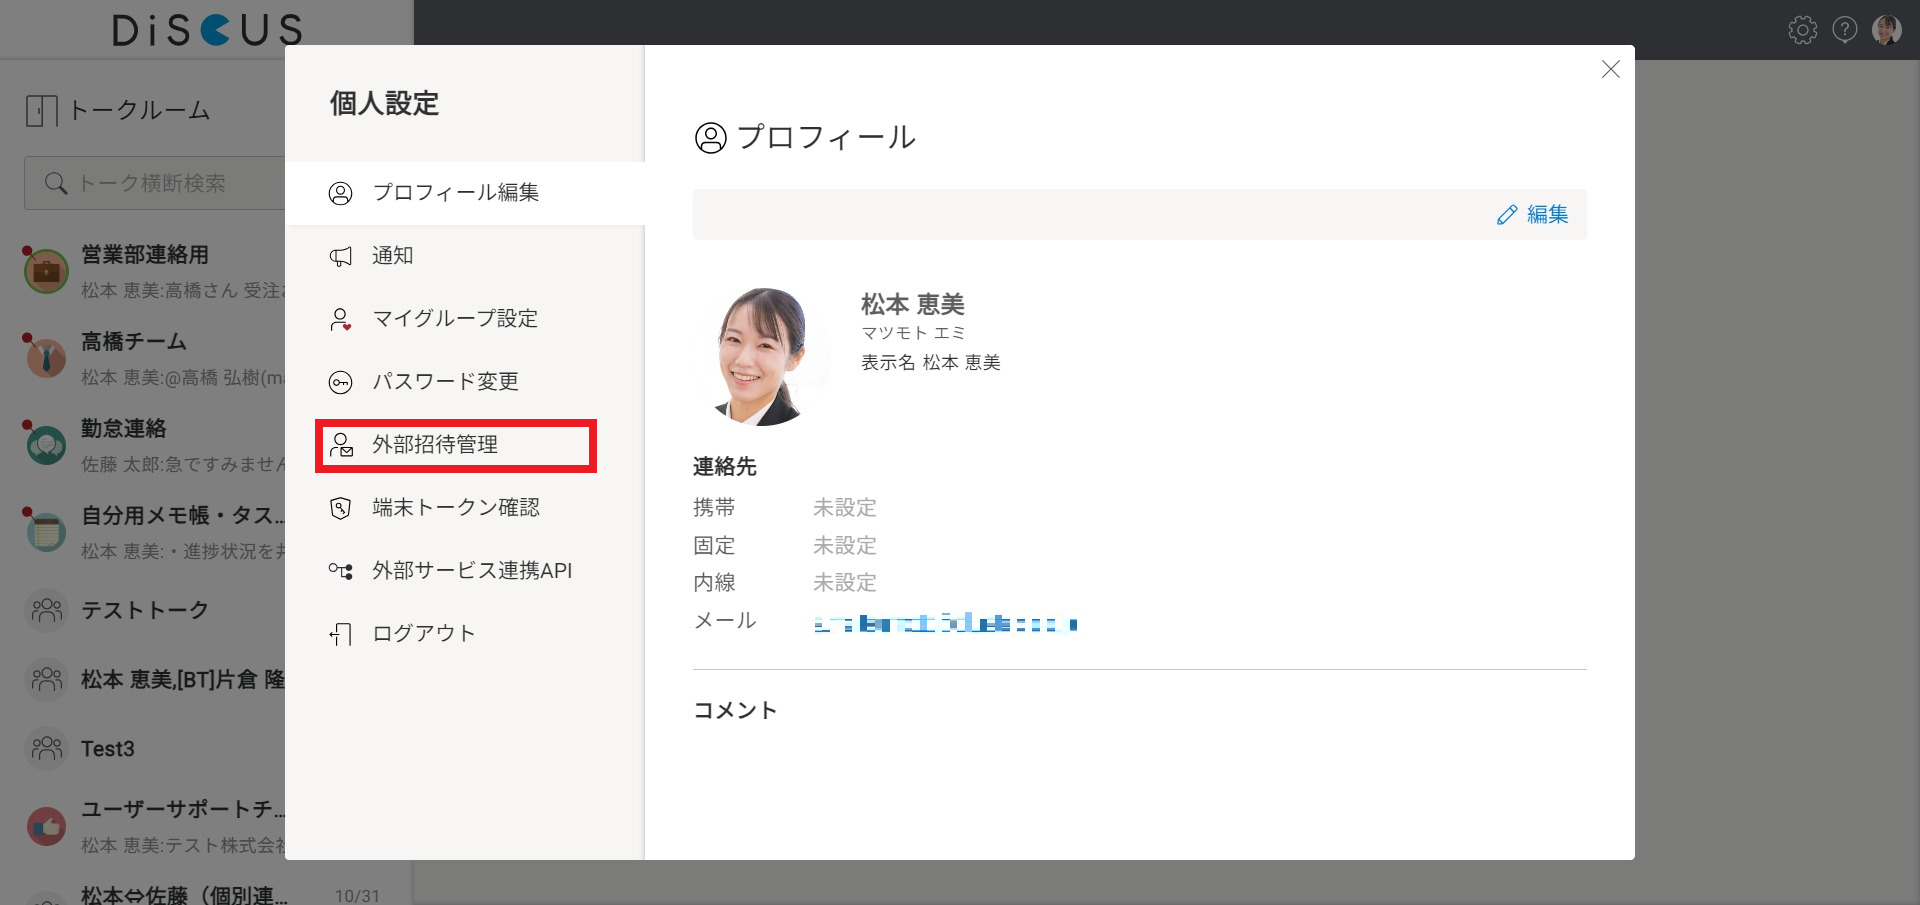Select 通知 menu item
Image resolution: width=1920 pixels, height=905 pixels.
coord(465,256)
